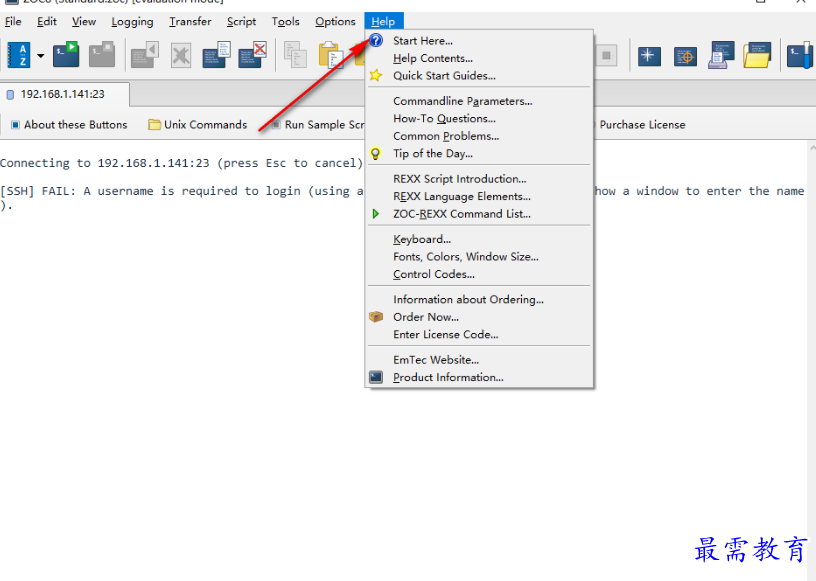Click the greyed-out crossed X toolbar icon
Screen dimensions: 816x581
coord(181,55)
